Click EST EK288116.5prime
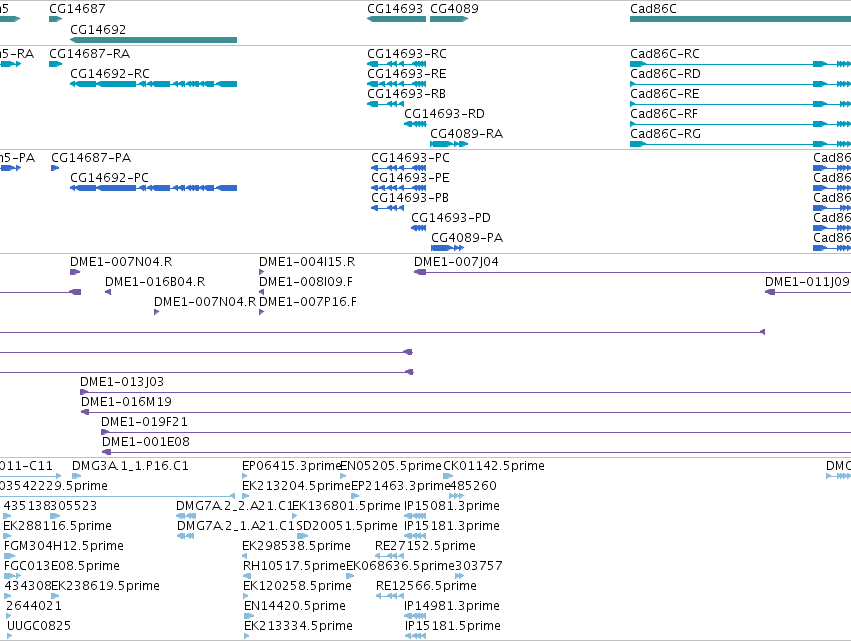851x641 pixels. tap(58, 526)
